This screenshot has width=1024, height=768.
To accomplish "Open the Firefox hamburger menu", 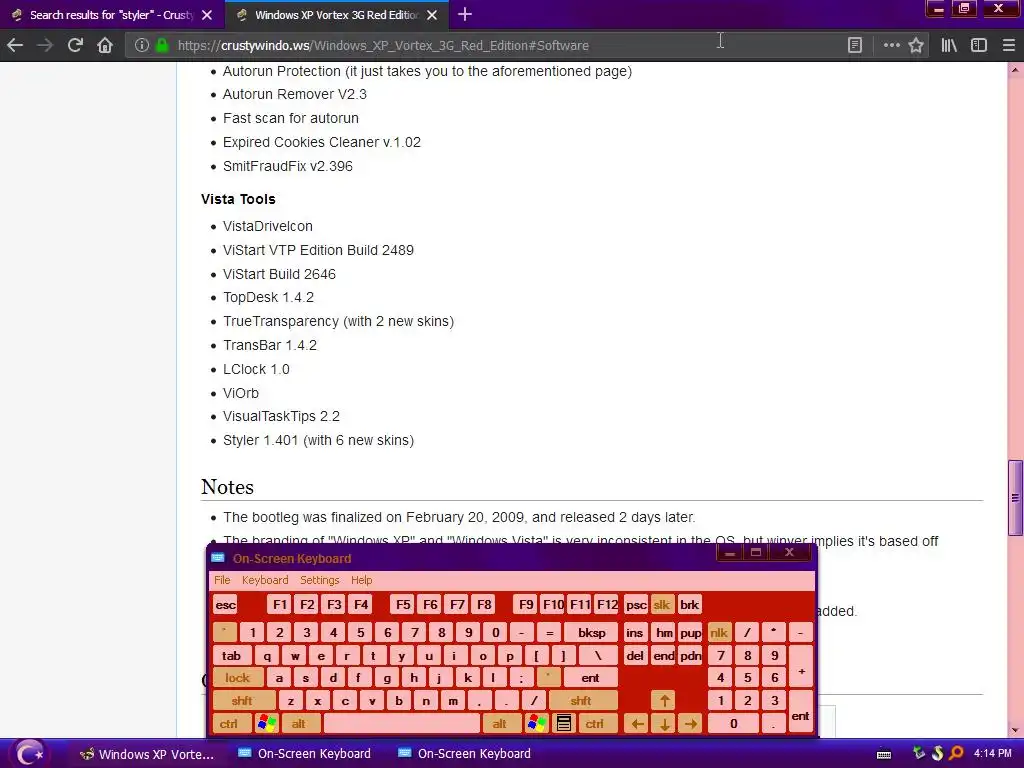I will 1008,45.
